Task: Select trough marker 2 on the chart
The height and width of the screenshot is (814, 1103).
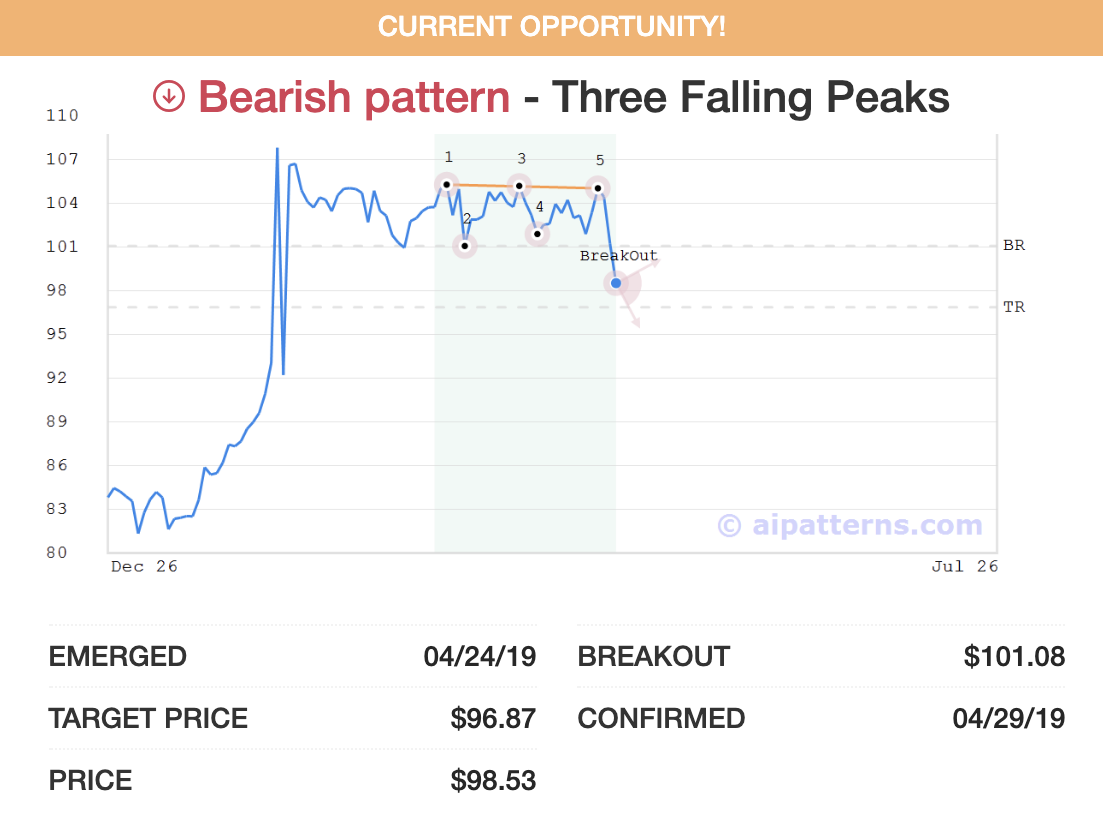Action: coord(465,245)
